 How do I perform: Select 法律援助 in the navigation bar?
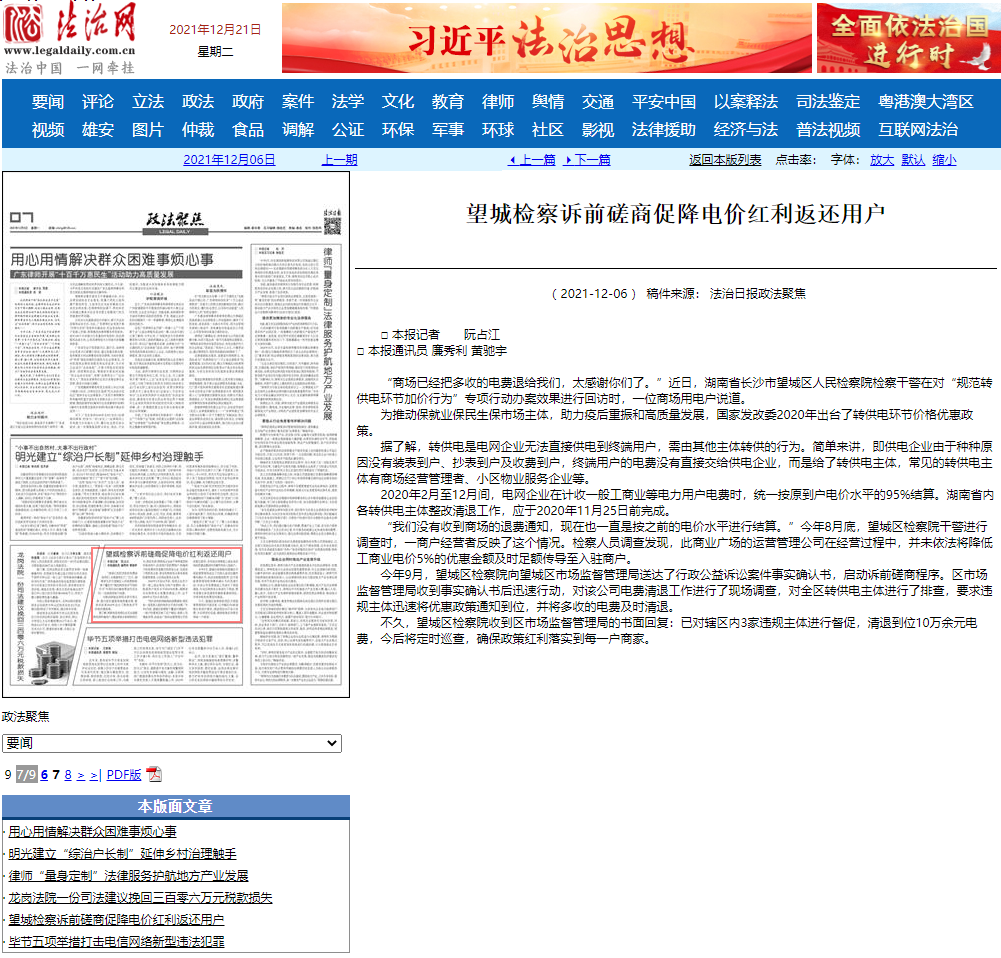pyautogui.click(x=663, y=130)
